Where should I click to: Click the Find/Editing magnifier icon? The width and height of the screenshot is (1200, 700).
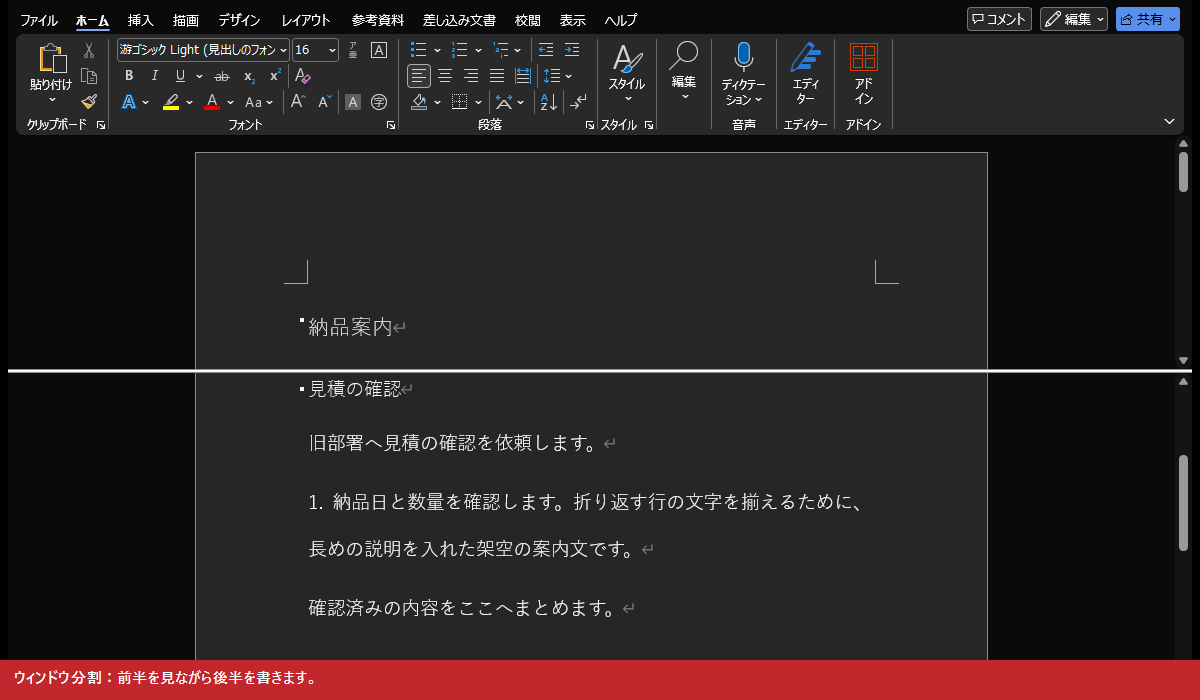point(684,56)
